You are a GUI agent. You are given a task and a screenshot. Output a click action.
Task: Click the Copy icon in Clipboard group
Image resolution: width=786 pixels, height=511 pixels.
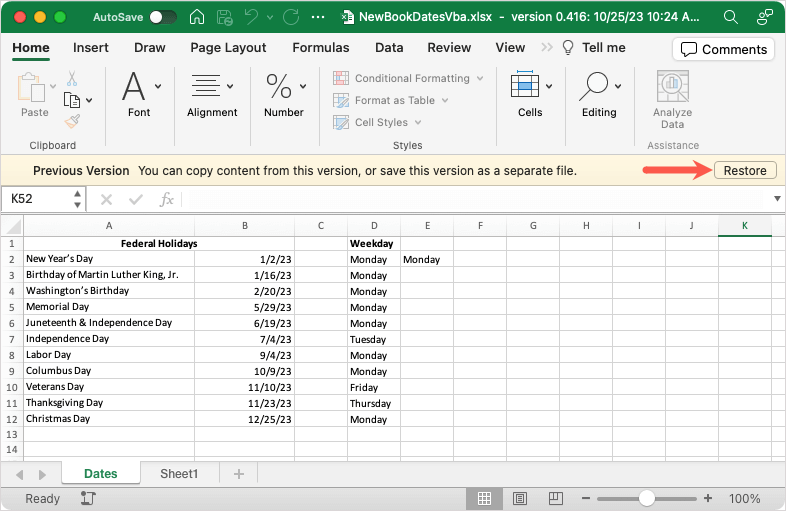coord(72,100)
